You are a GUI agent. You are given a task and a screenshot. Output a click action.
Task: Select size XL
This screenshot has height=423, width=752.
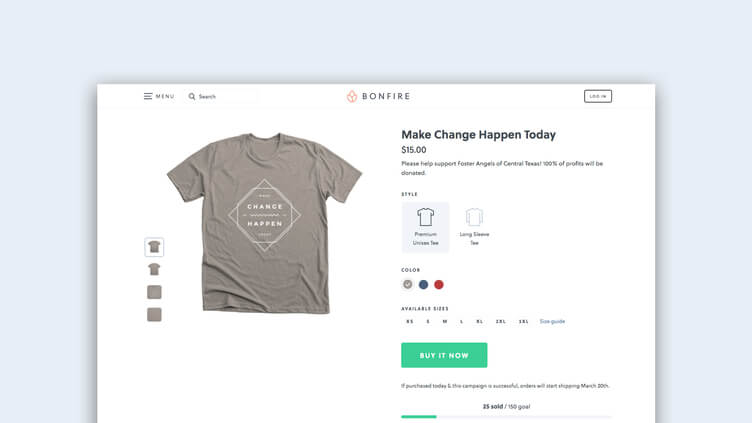[480, 321]
